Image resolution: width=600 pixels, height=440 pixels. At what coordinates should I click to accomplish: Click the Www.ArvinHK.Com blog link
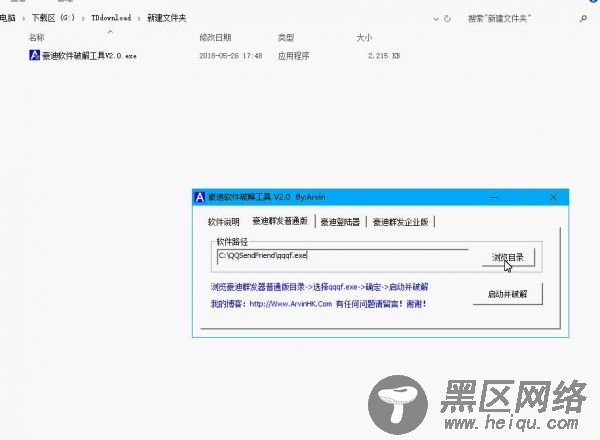[291, 304]
